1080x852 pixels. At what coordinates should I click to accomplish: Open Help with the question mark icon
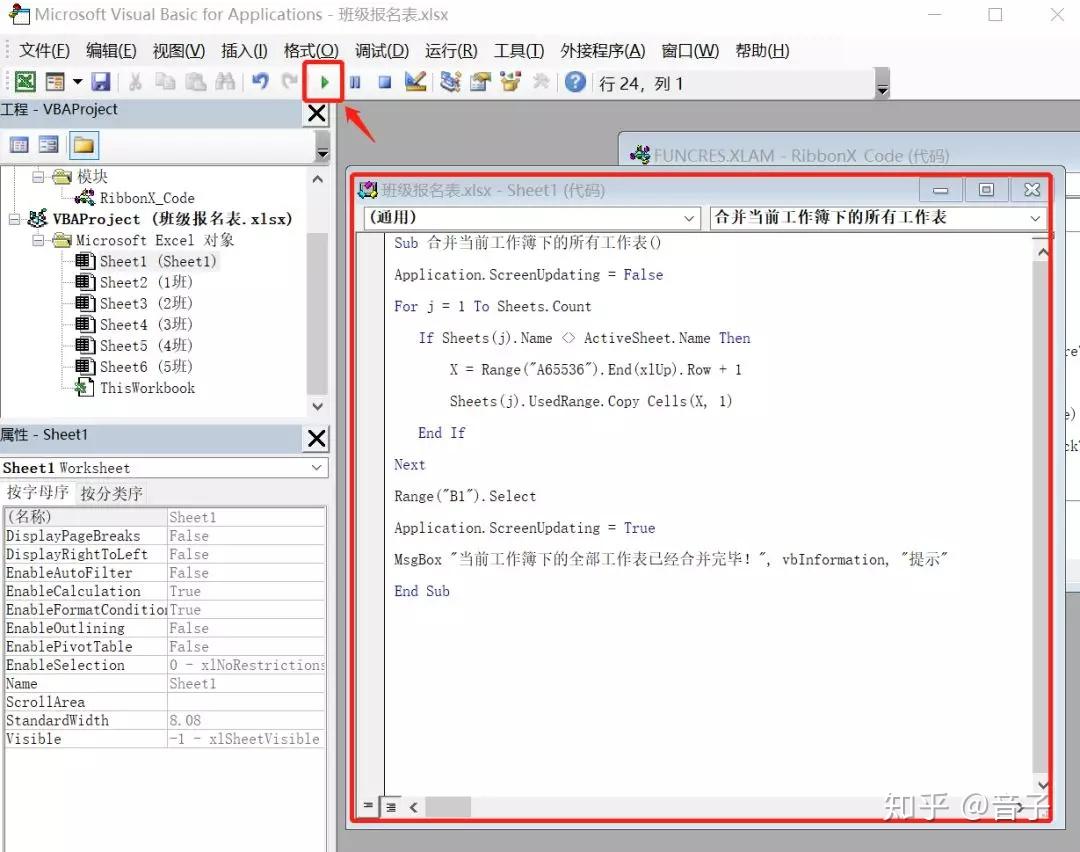pos(575,82)
